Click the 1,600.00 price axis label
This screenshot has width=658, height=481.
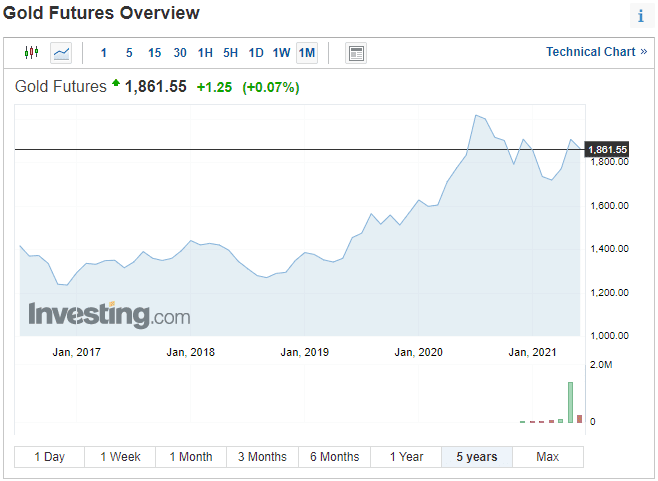click(x=609, y=206)
